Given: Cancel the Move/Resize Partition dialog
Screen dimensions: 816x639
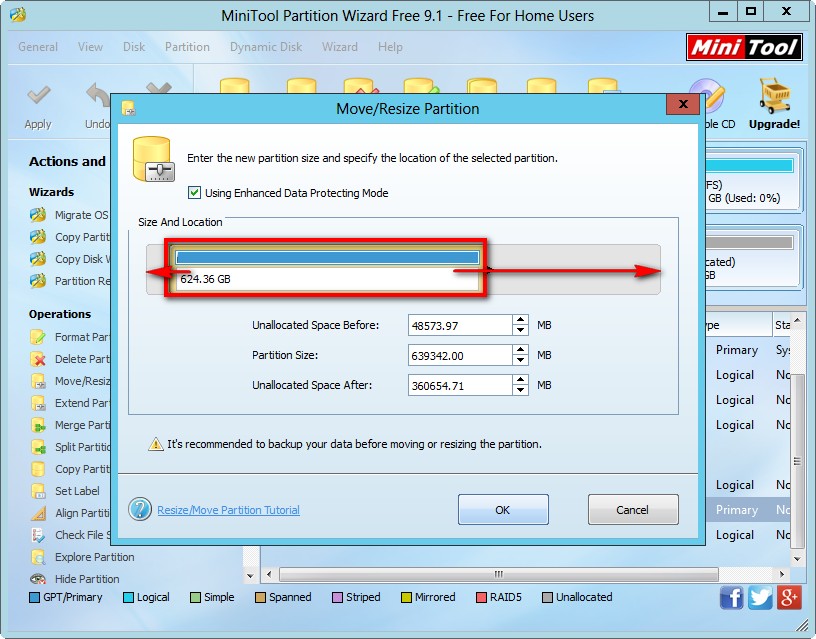Looking at the screenshot, I should tap(632, 510).
